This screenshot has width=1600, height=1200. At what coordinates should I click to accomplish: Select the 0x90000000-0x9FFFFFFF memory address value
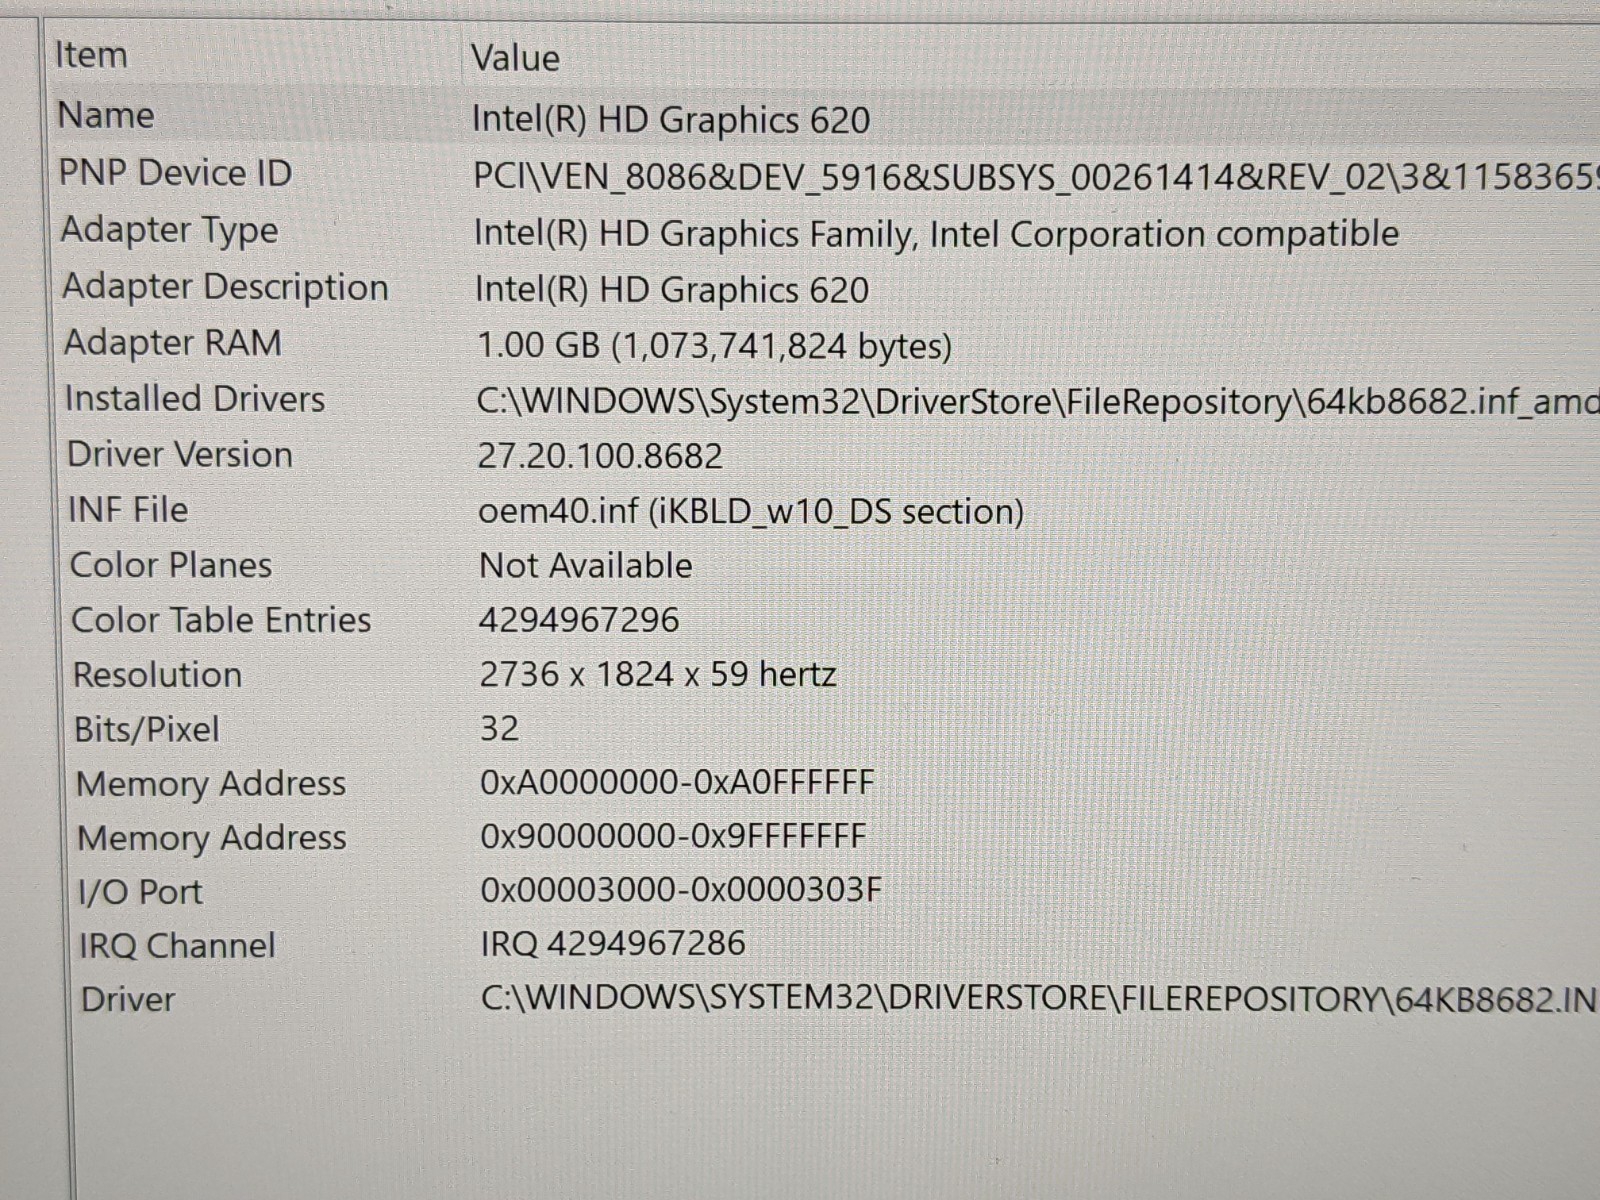coord(673,836)
